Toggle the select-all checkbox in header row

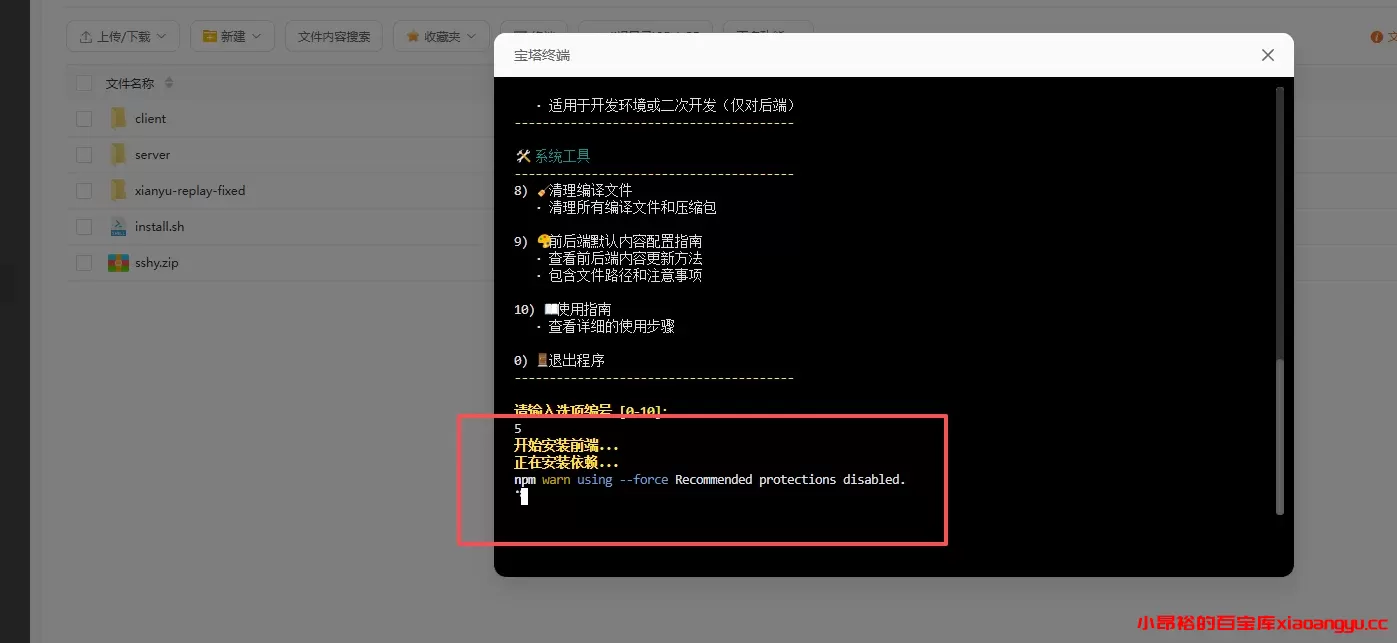pos(83,83)
